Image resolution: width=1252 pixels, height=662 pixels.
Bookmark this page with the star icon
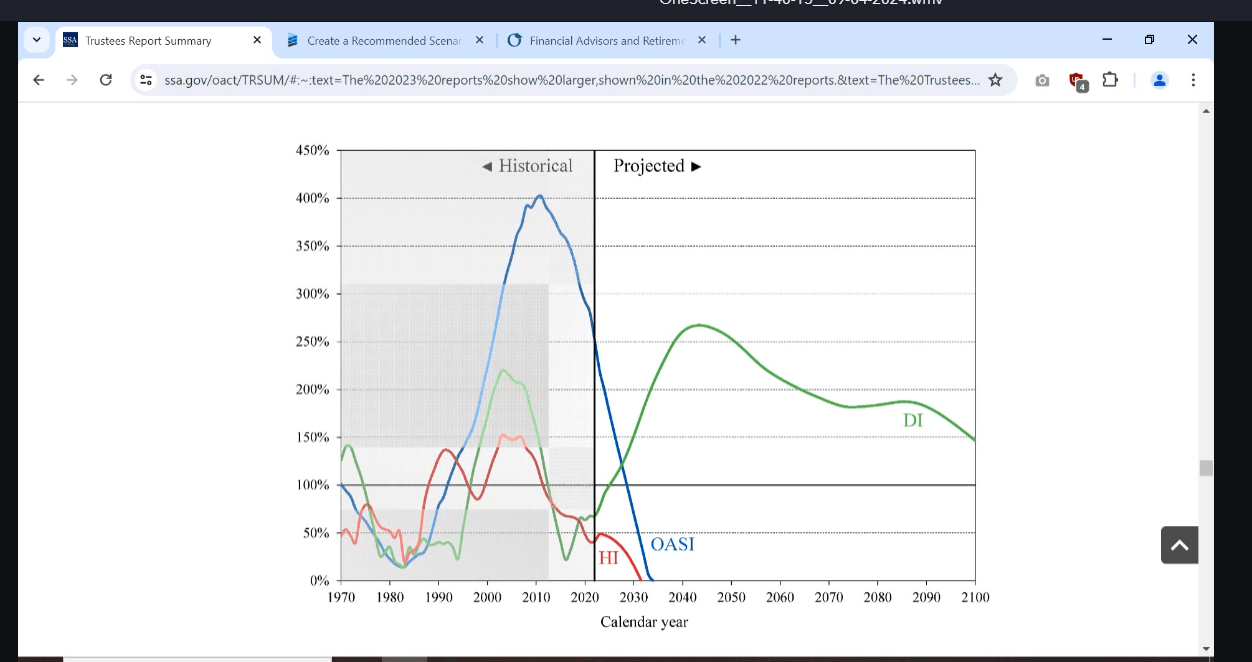click(x=995, y=79)
